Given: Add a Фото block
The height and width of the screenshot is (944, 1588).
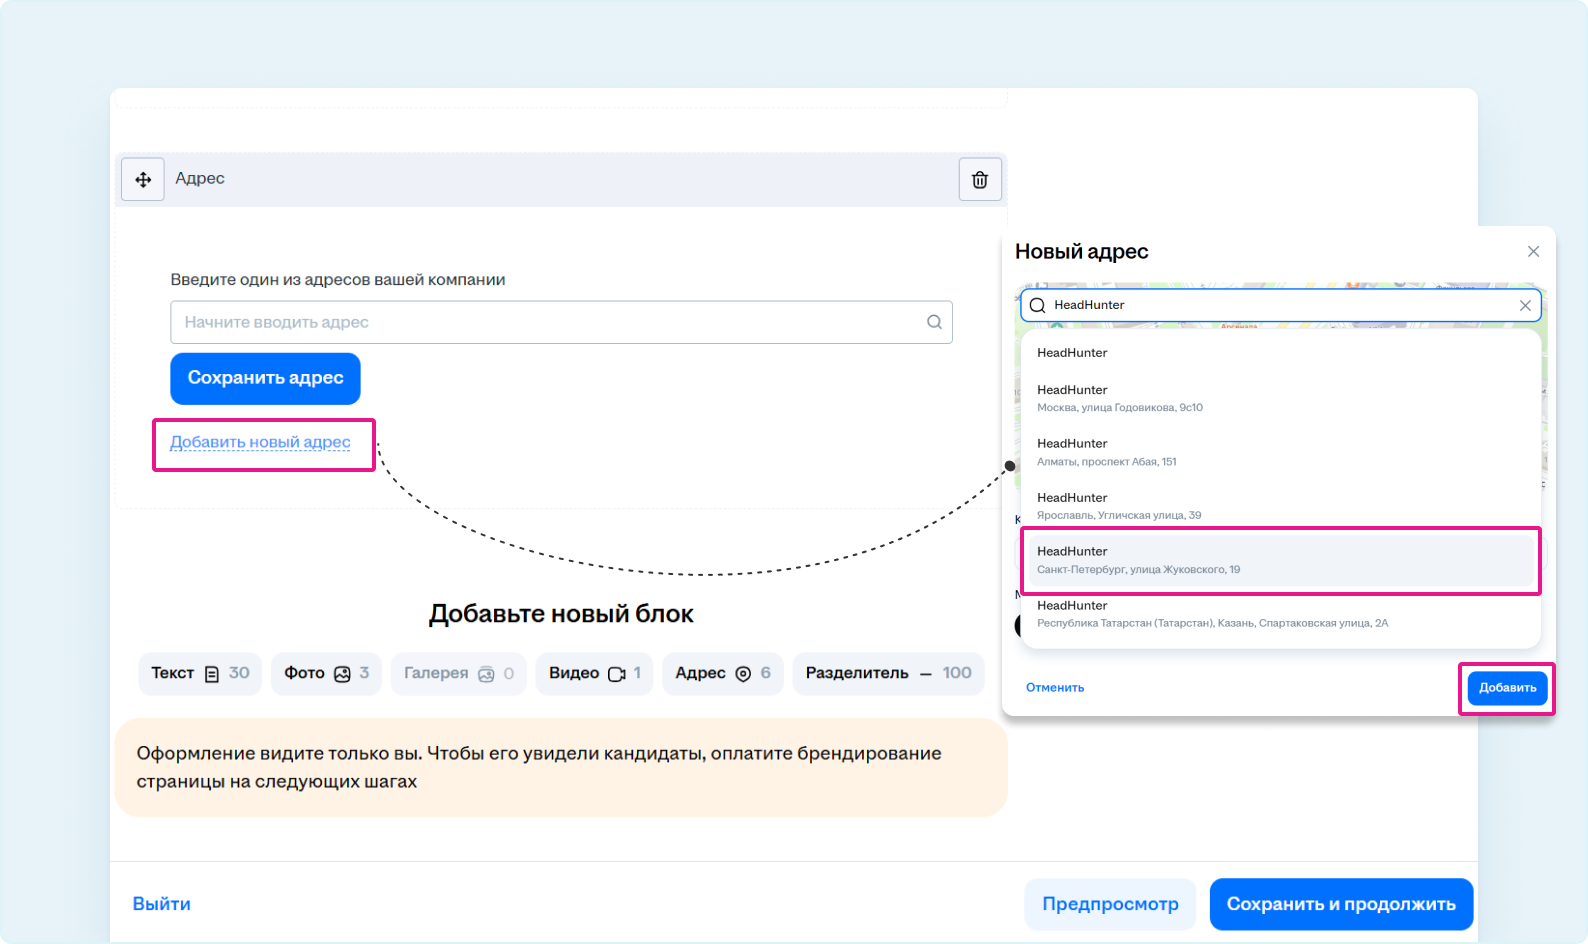Looking at the screenshot, I should (x=326, y=674).
